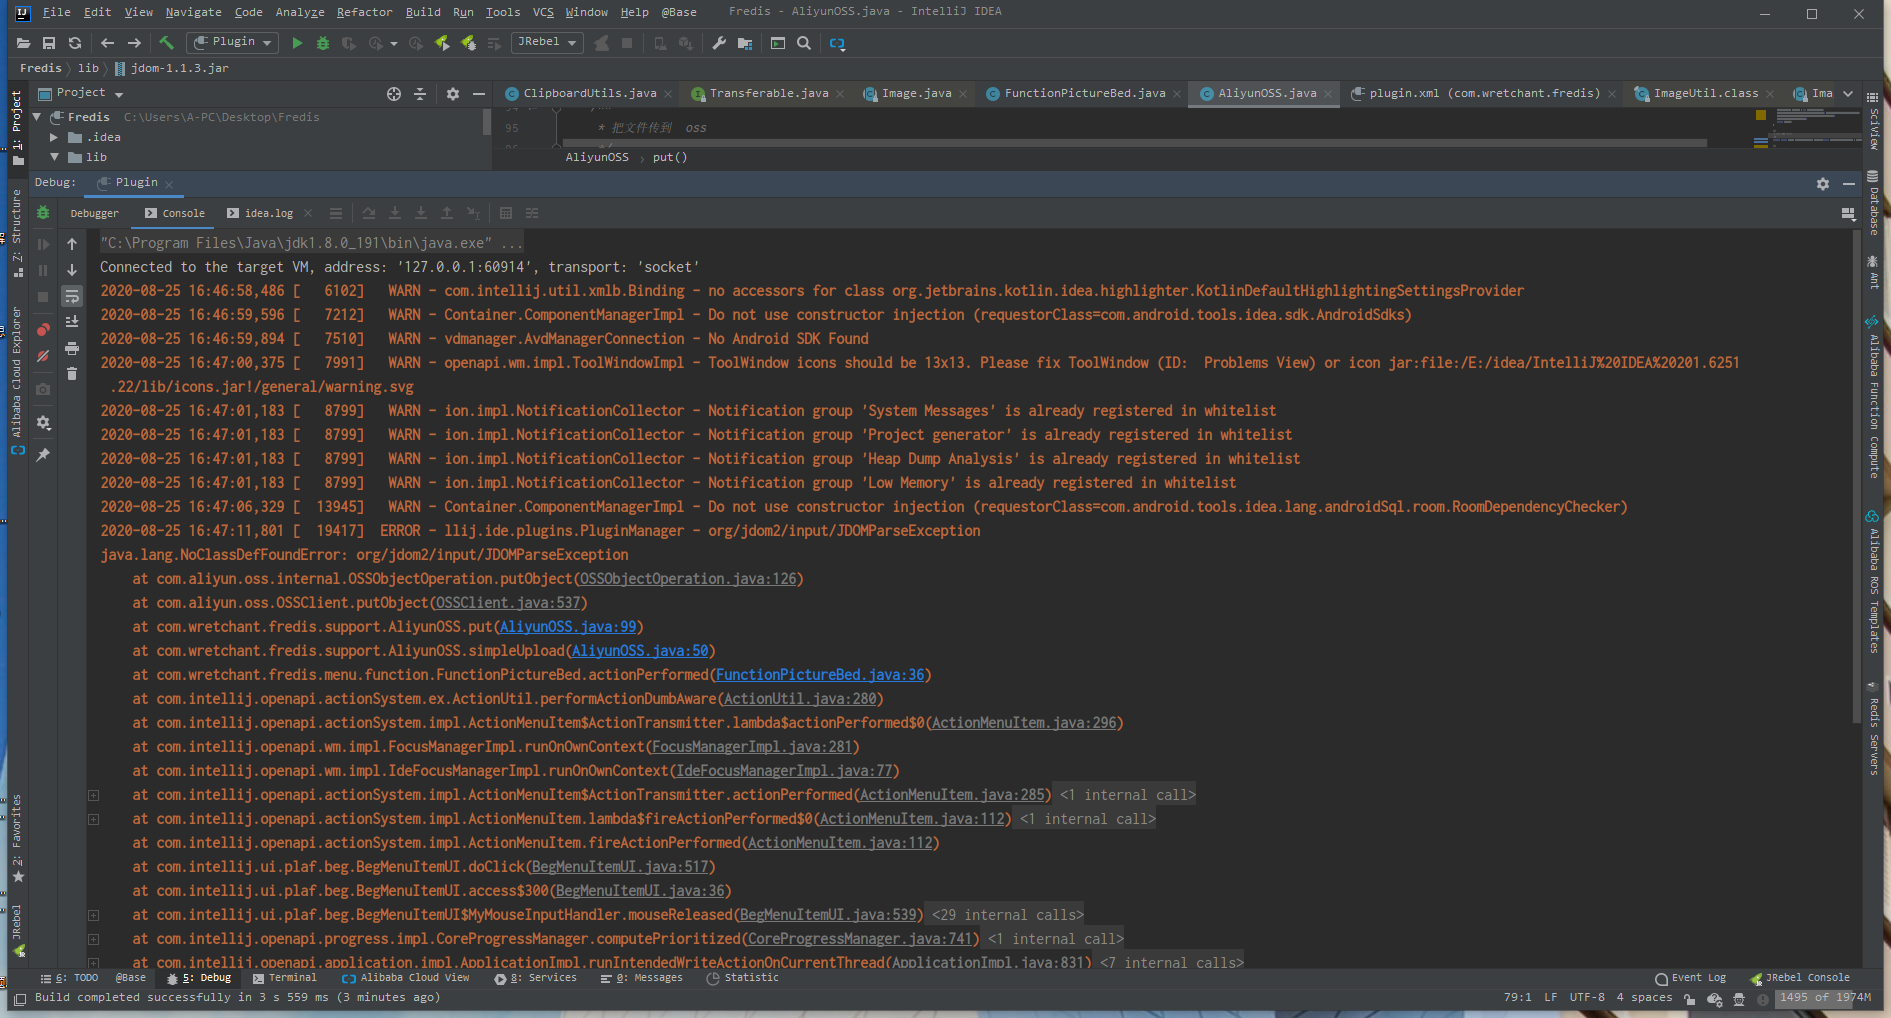The height and width of the screenshot is (1018, 1891).
Task: Click the Collapse All icon in Project panel
Action: click(x=420, y=94)
